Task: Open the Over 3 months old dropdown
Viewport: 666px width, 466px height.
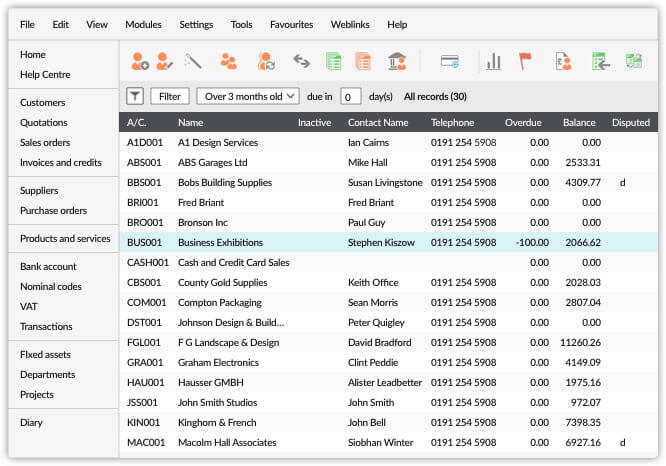Action: click(248, 96)
